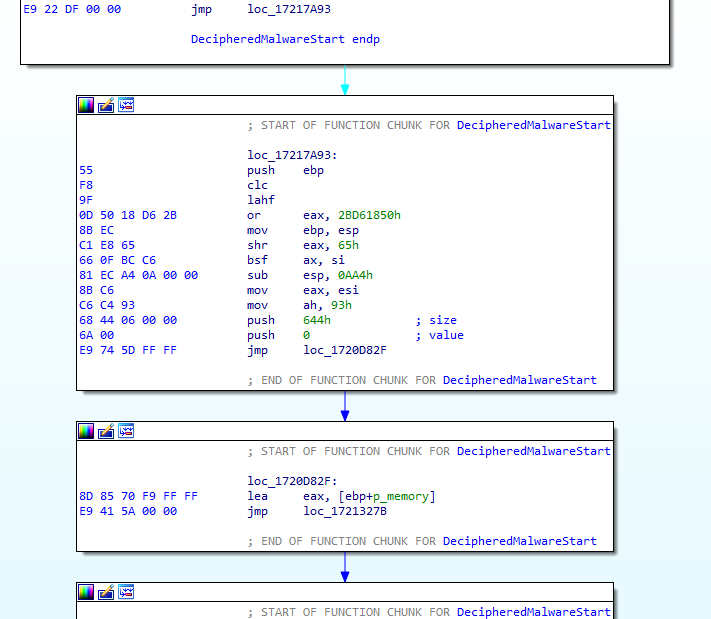Click opcode bytes 66 0F BC C6
Image resolution: width=711 pixels, height=619 pixels.
coord(117,260)
